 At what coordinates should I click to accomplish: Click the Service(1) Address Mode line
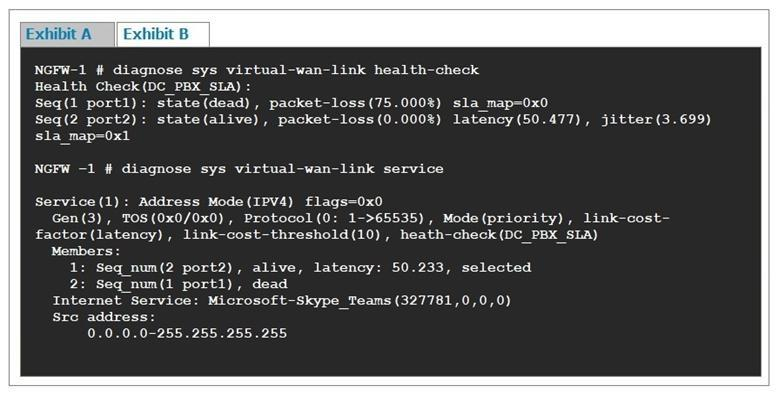point(209,202)
